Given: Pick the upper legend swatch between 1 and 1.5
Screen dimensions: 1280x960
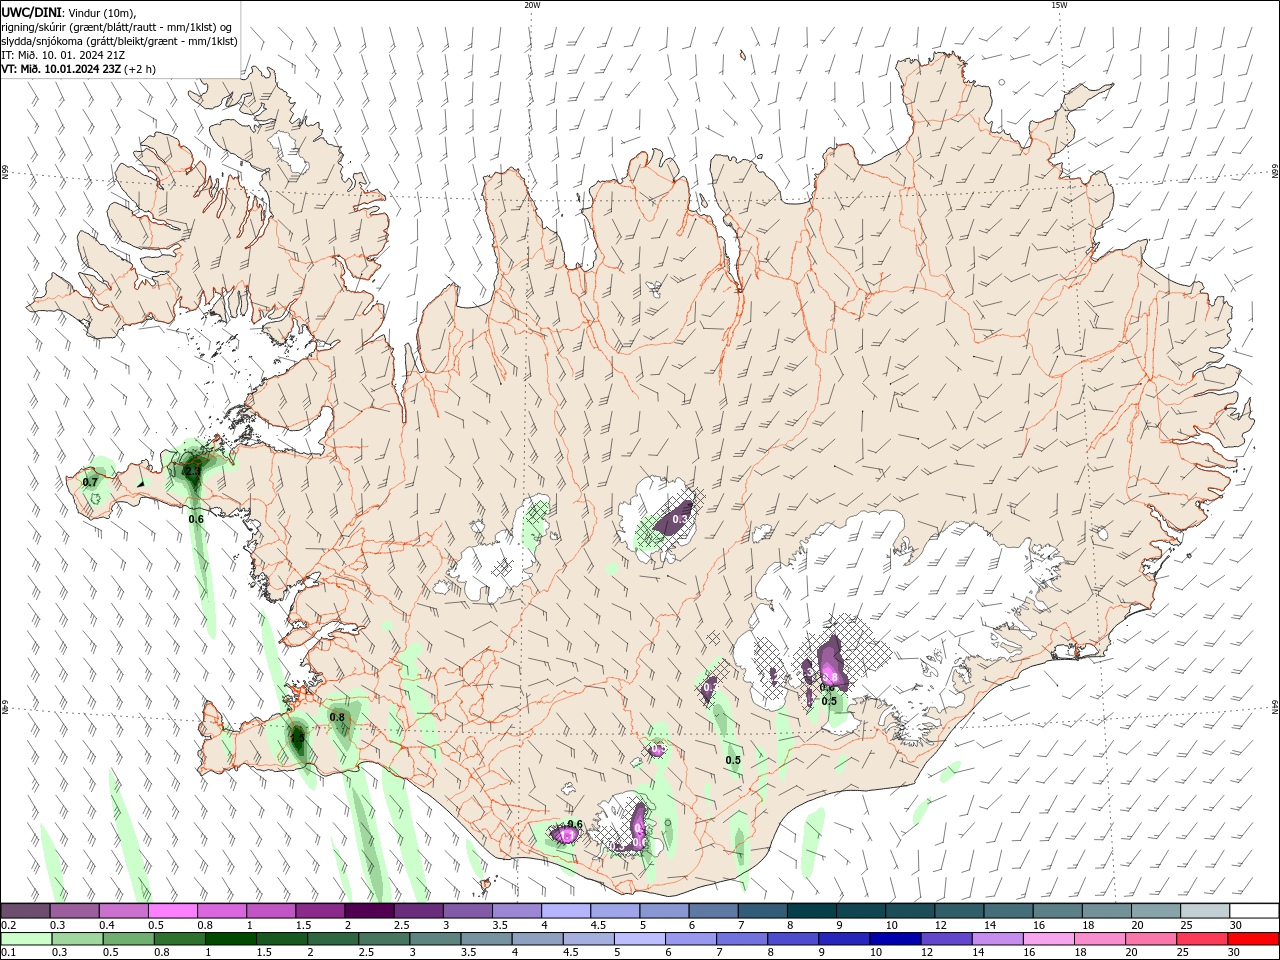Looking at the screenshot, I should (x=271, y=911).
